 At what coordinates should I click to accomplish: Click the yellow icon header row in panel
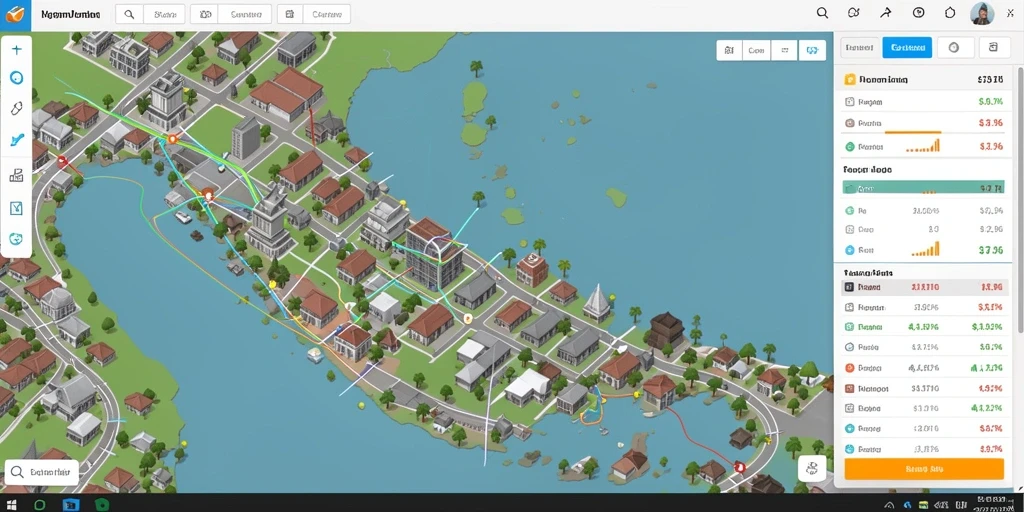pyautogui.click(x=924, y=80)
